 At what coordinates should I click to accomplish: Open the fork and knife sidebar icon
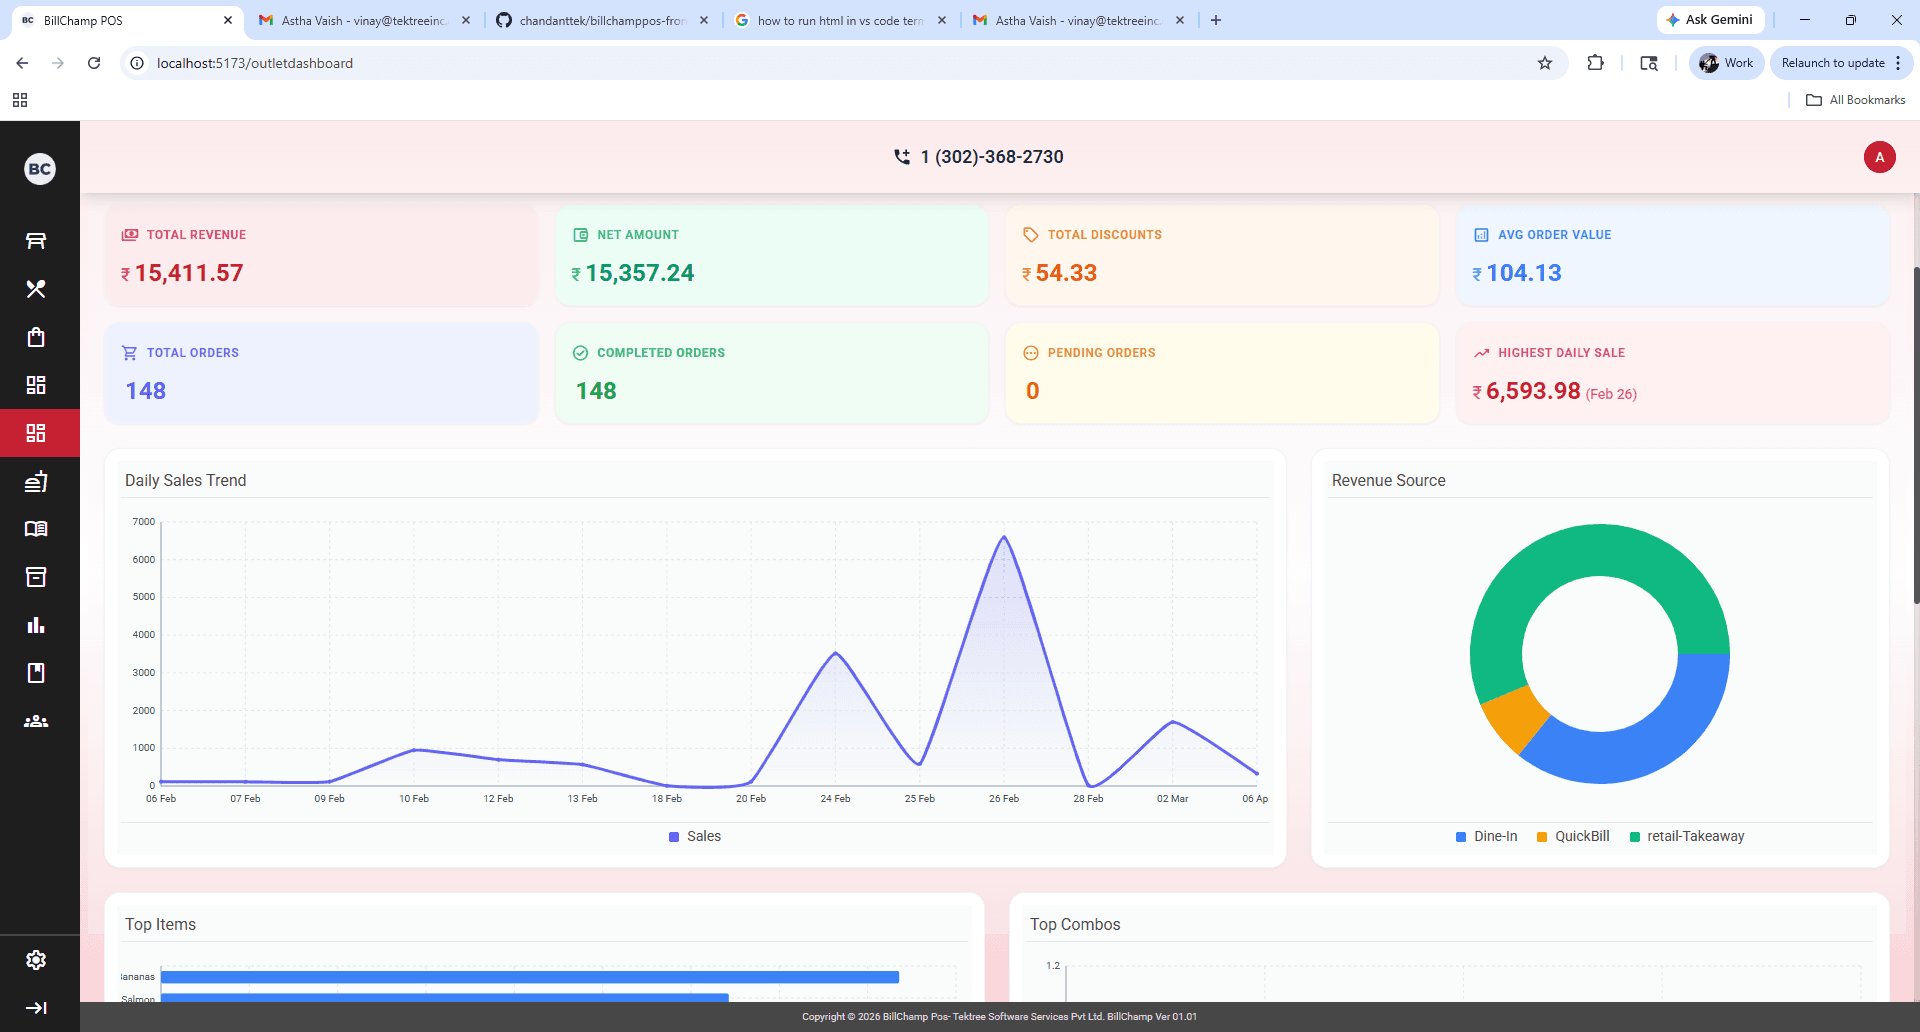[x=36, y=289]
